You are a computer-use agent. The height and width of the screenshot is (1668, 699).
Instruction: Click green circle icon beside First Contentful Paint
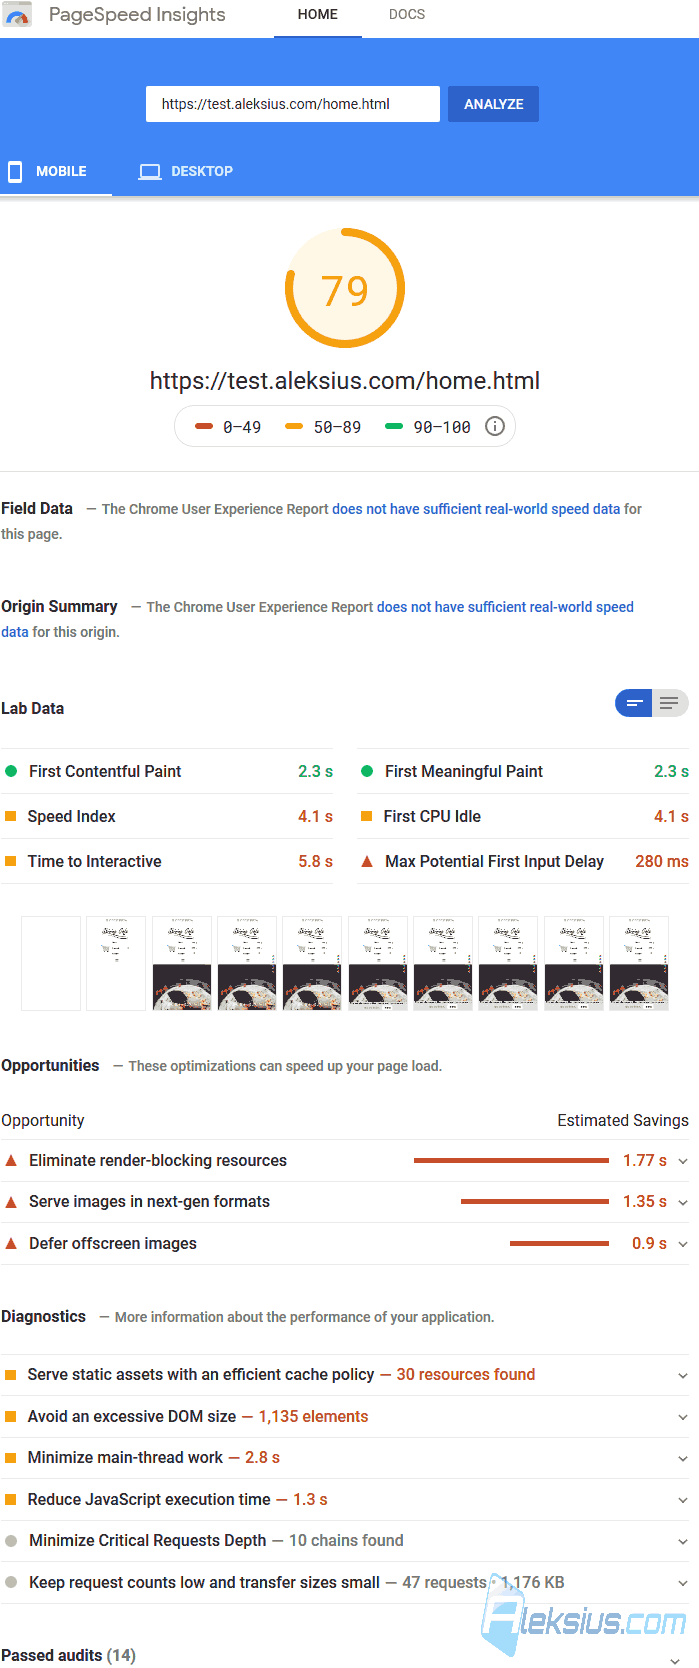pos(11,771)
